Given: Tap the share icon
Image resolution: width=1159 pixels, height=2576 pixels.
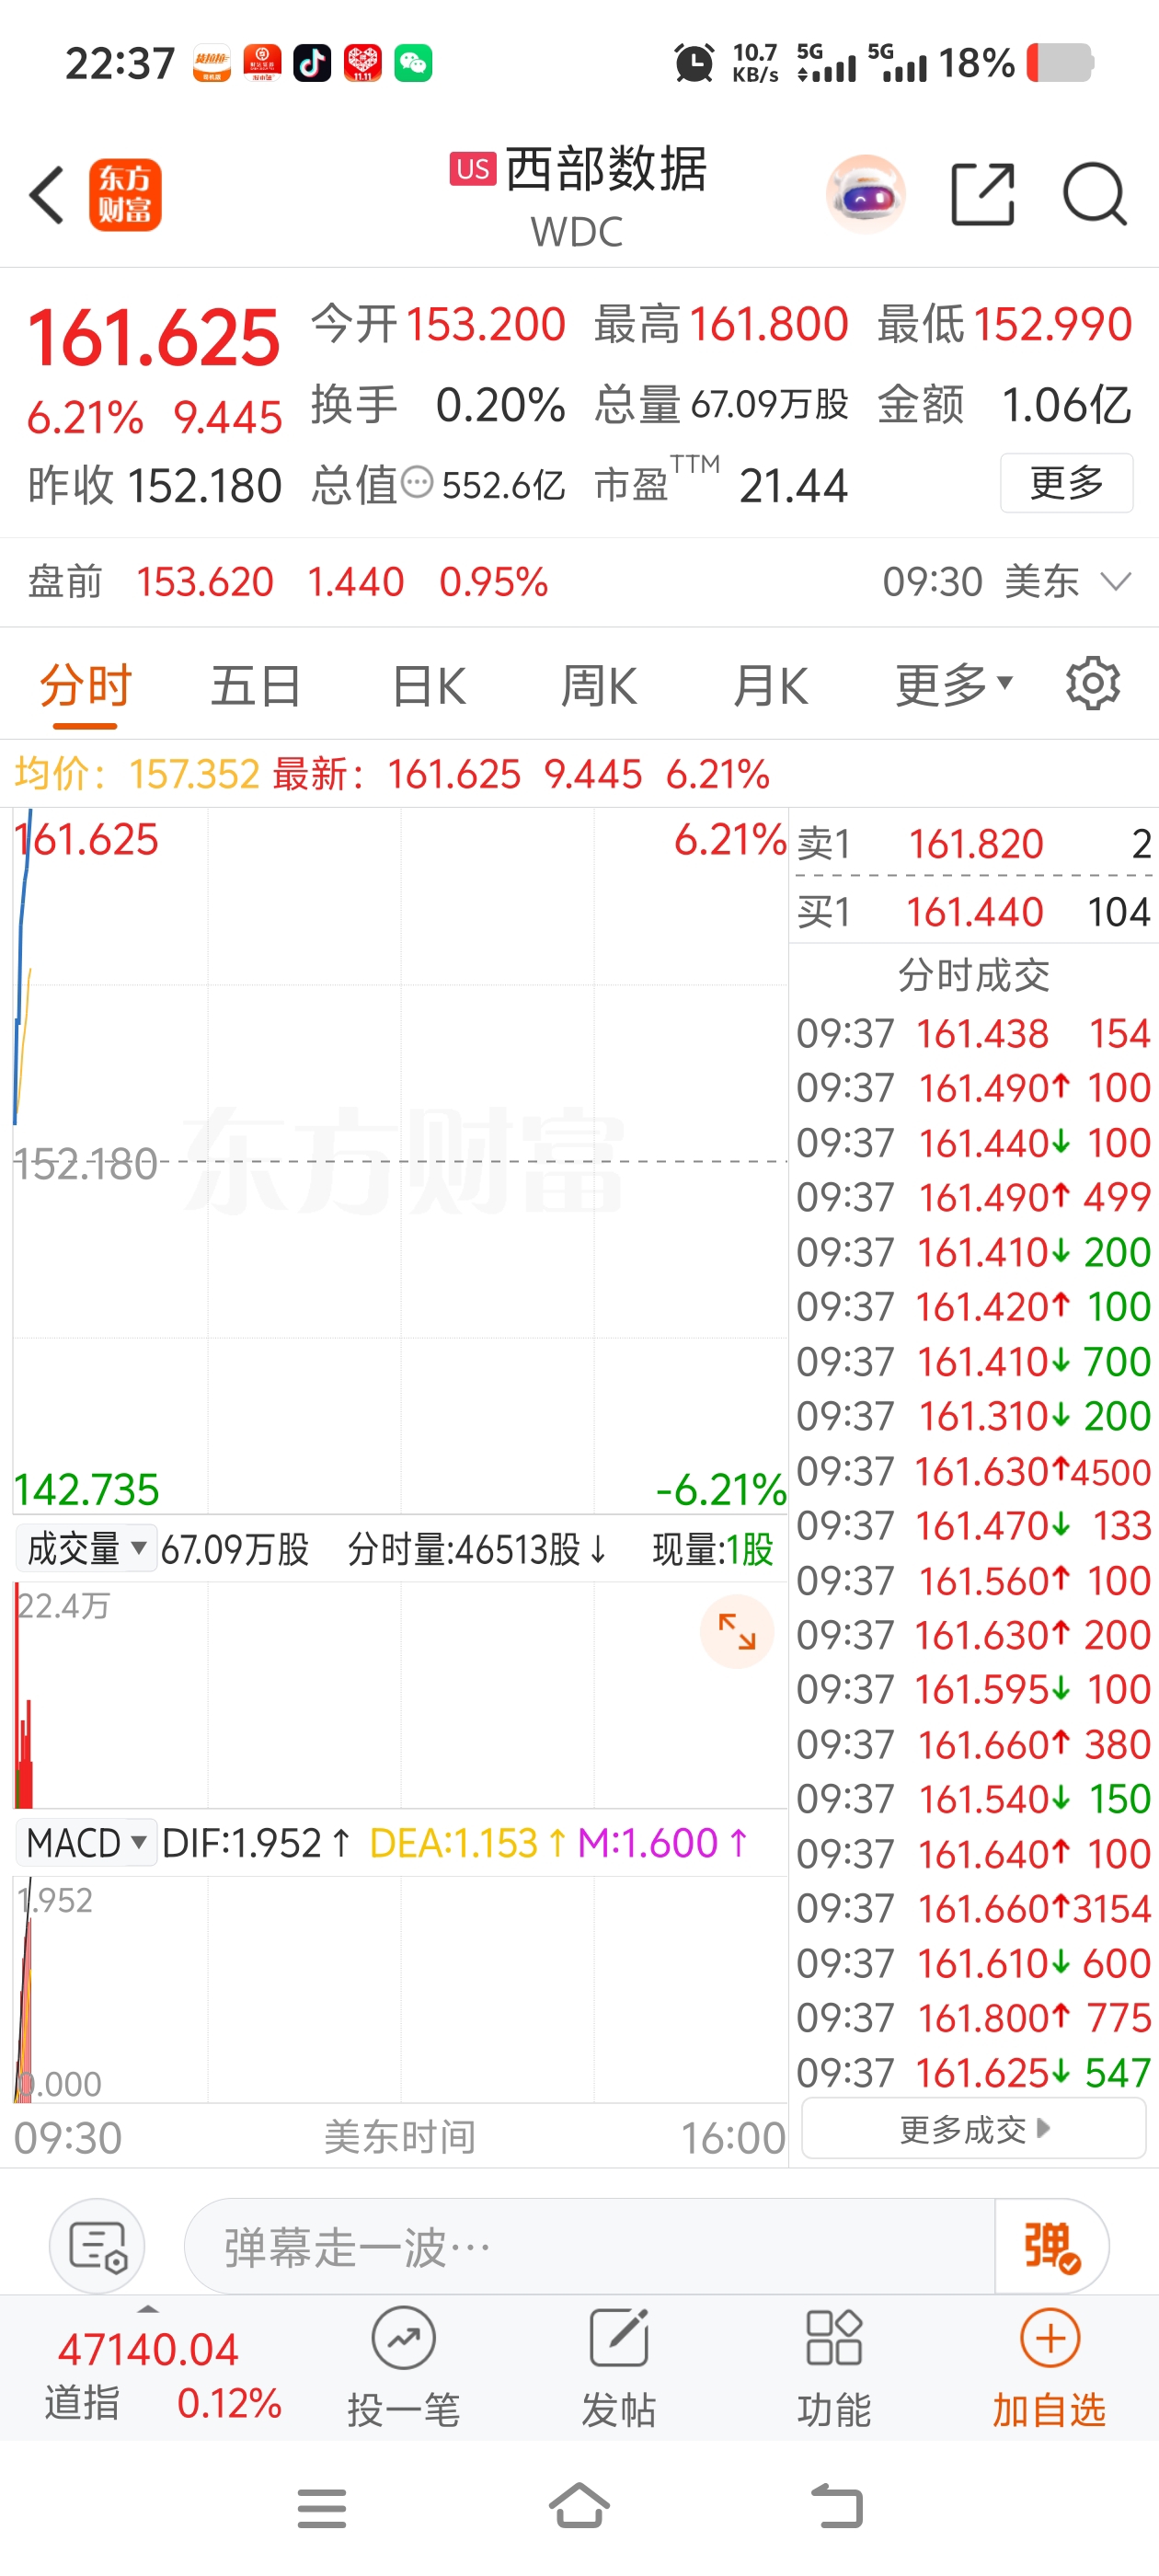Looking at the screenshot, I should click(982, 194).
